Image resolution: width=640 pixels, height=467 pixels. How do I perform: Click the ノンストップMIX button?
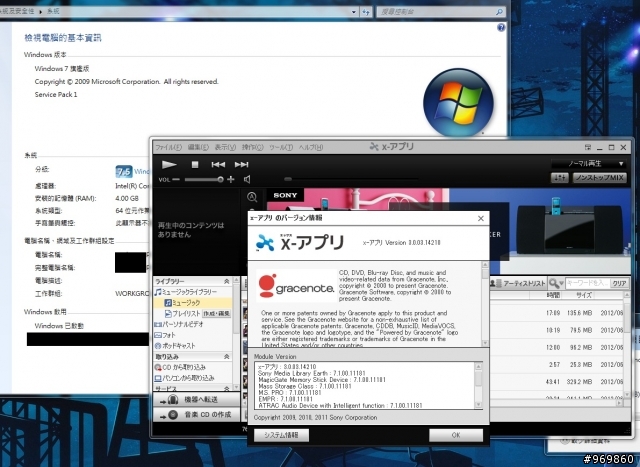(x=600, y=178)
